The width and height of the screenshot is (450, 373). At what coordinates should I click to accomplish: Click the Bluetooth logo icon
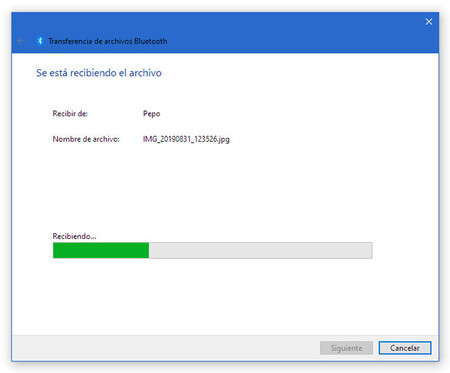point(40,41)
